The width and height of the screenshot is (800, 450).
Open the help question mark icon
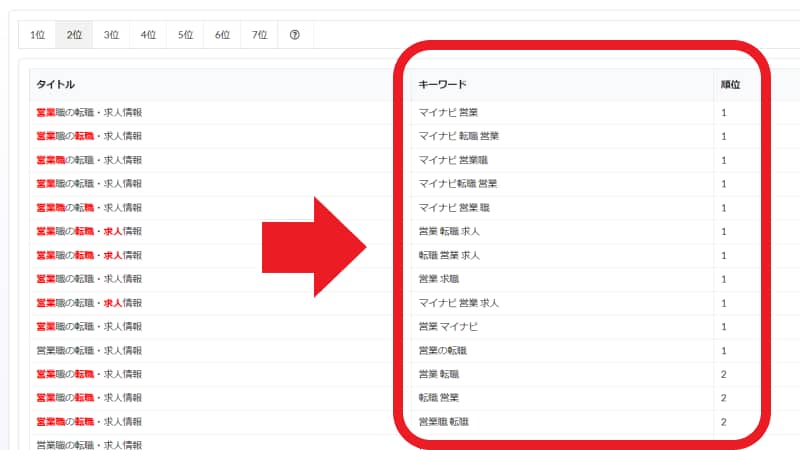294,35
